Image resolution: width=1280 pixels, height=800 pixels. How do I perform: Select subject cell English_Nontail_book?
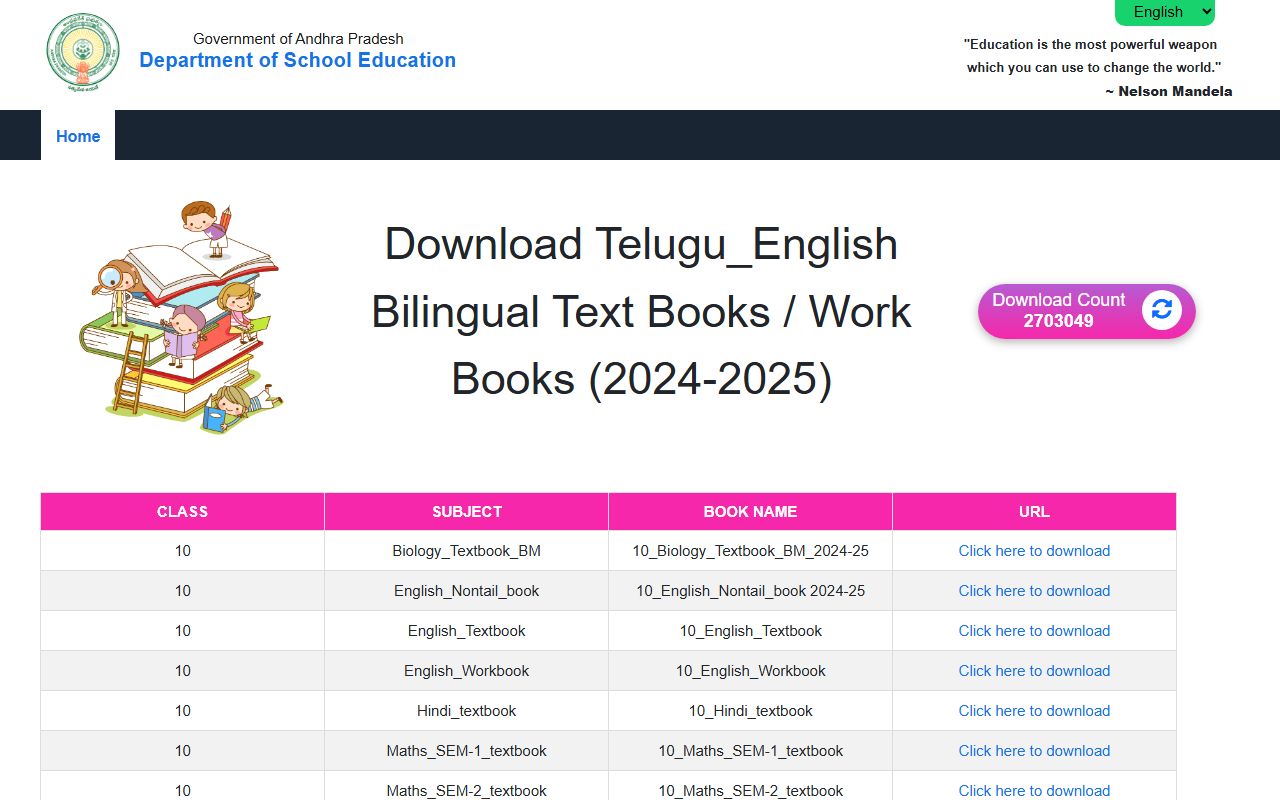tap(467, 591)
